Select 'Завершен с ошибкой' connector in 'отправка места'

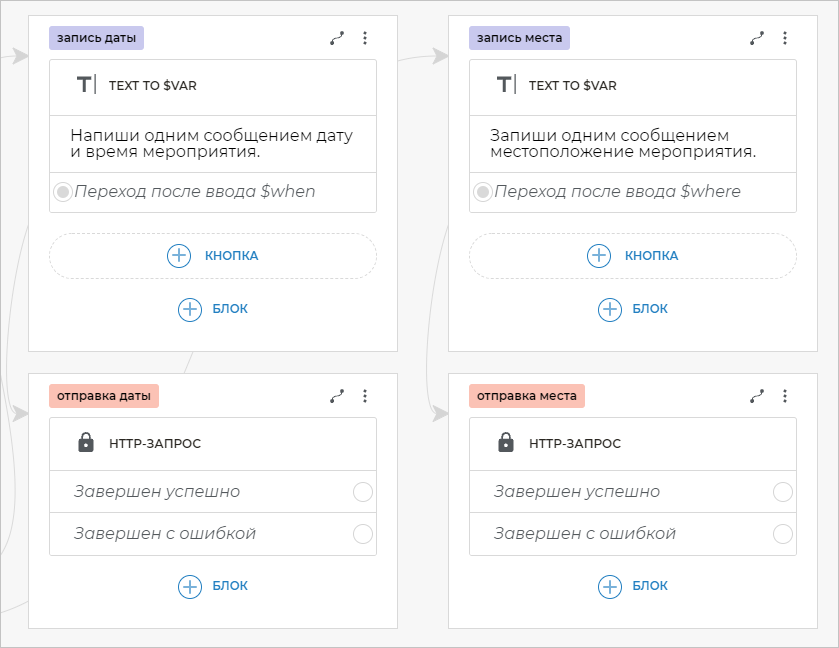(x=782, y=533)
